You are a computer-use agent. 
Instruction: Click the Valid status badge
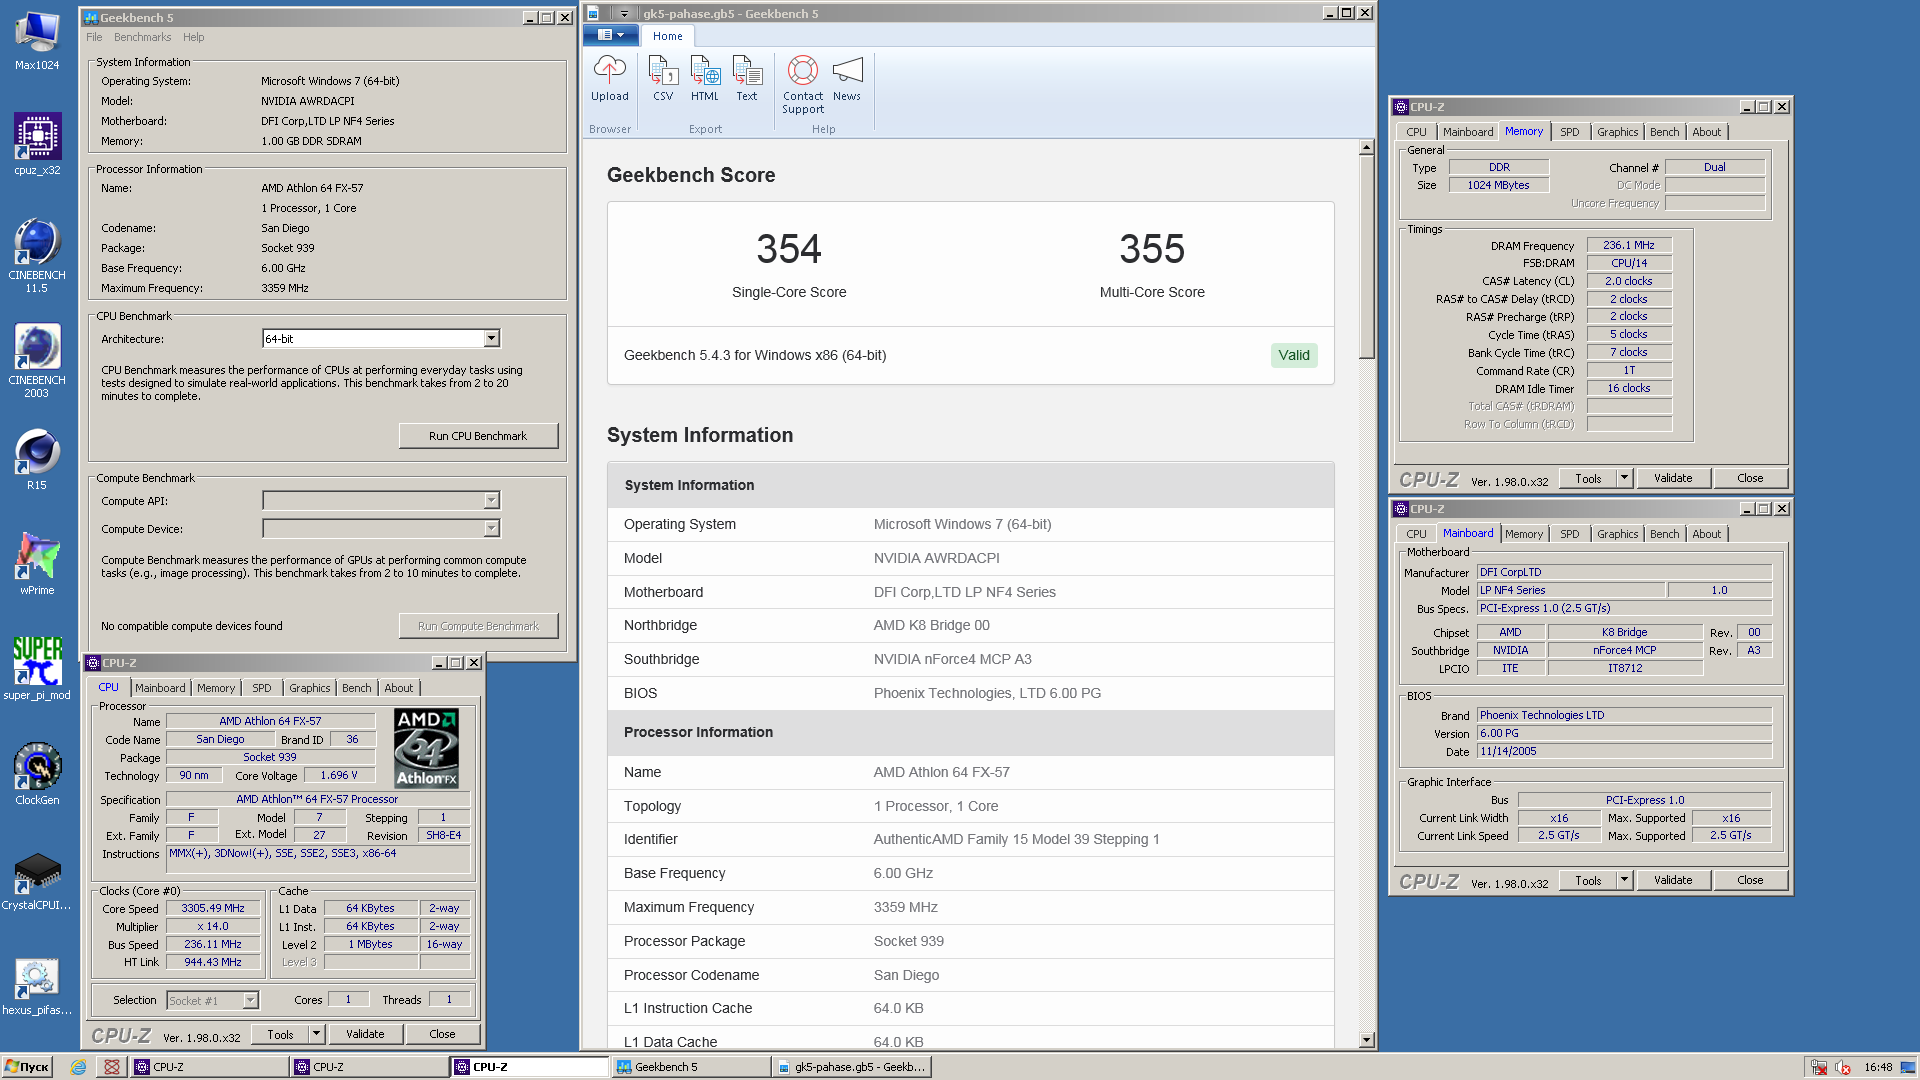point(1293,355)
